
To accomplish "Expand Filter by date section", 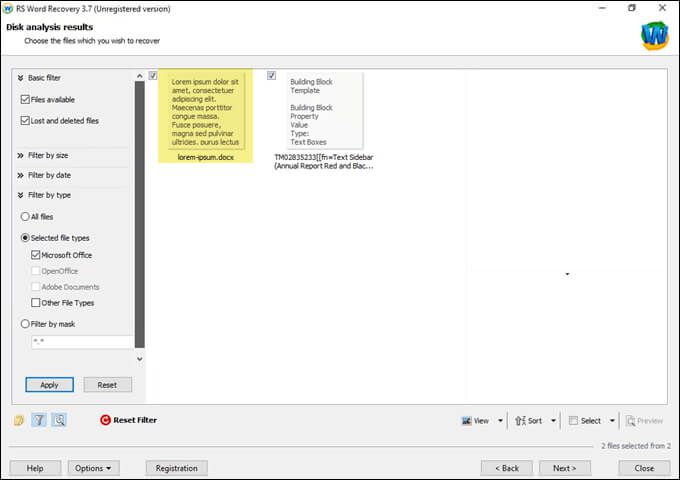I will 20,175.
